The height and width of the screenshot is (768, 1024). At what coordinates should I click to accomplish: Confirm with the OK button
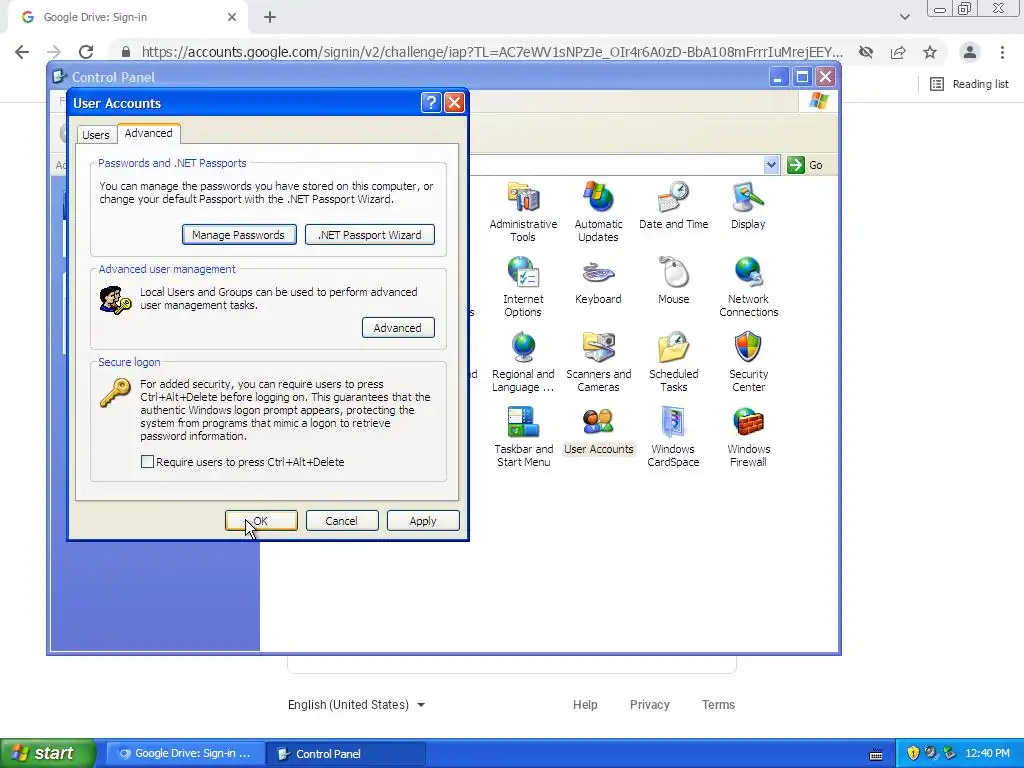coord(261,521)
